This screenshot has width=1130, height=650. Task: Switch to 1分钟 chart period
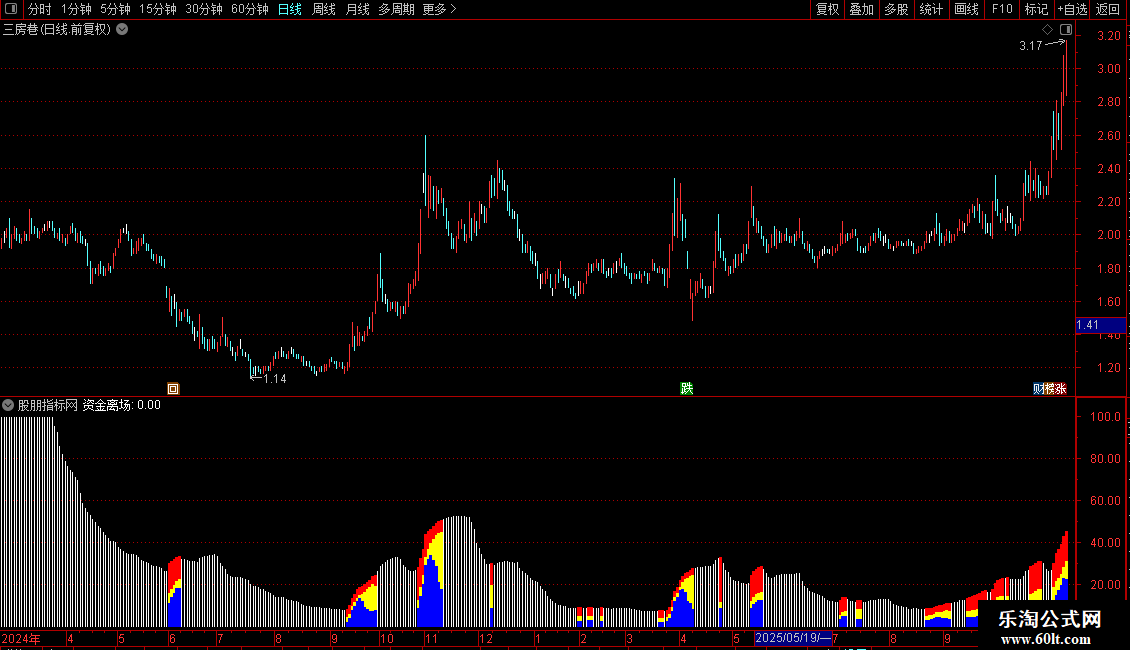pos(76,9)
